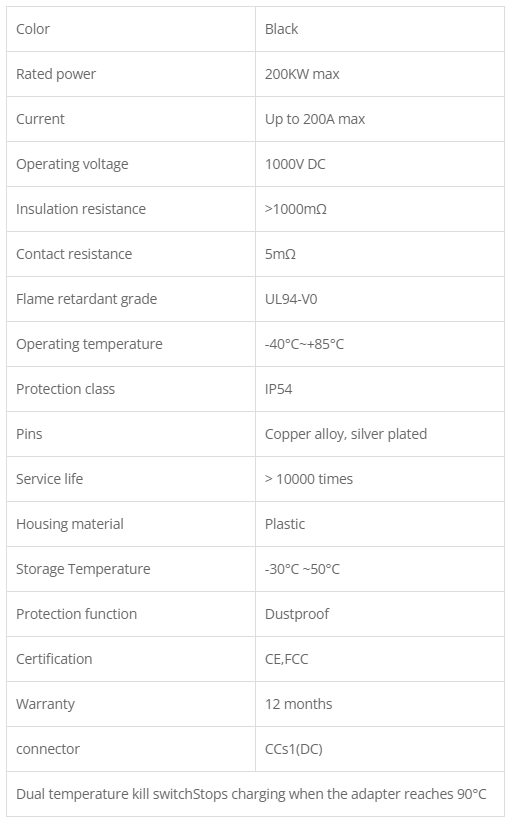
Task: Select the CCs1(DC) connector value
Action: tap(294, 749)
